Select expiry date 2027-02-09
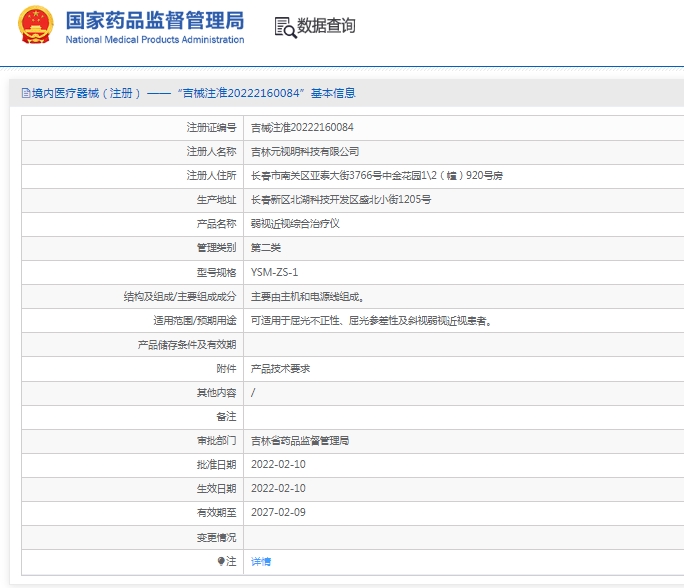This screenshot has height=588, width=684. point(278,512)
